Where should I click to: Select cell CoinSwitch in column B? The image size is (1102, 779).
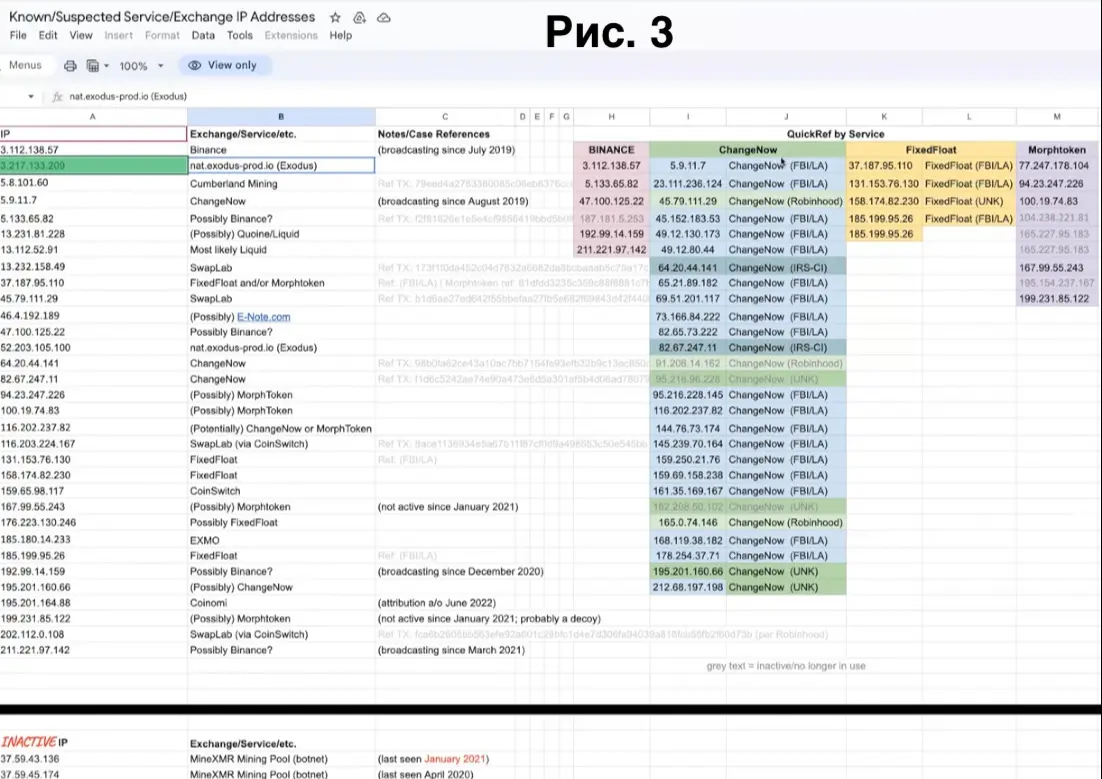[281, 491]
